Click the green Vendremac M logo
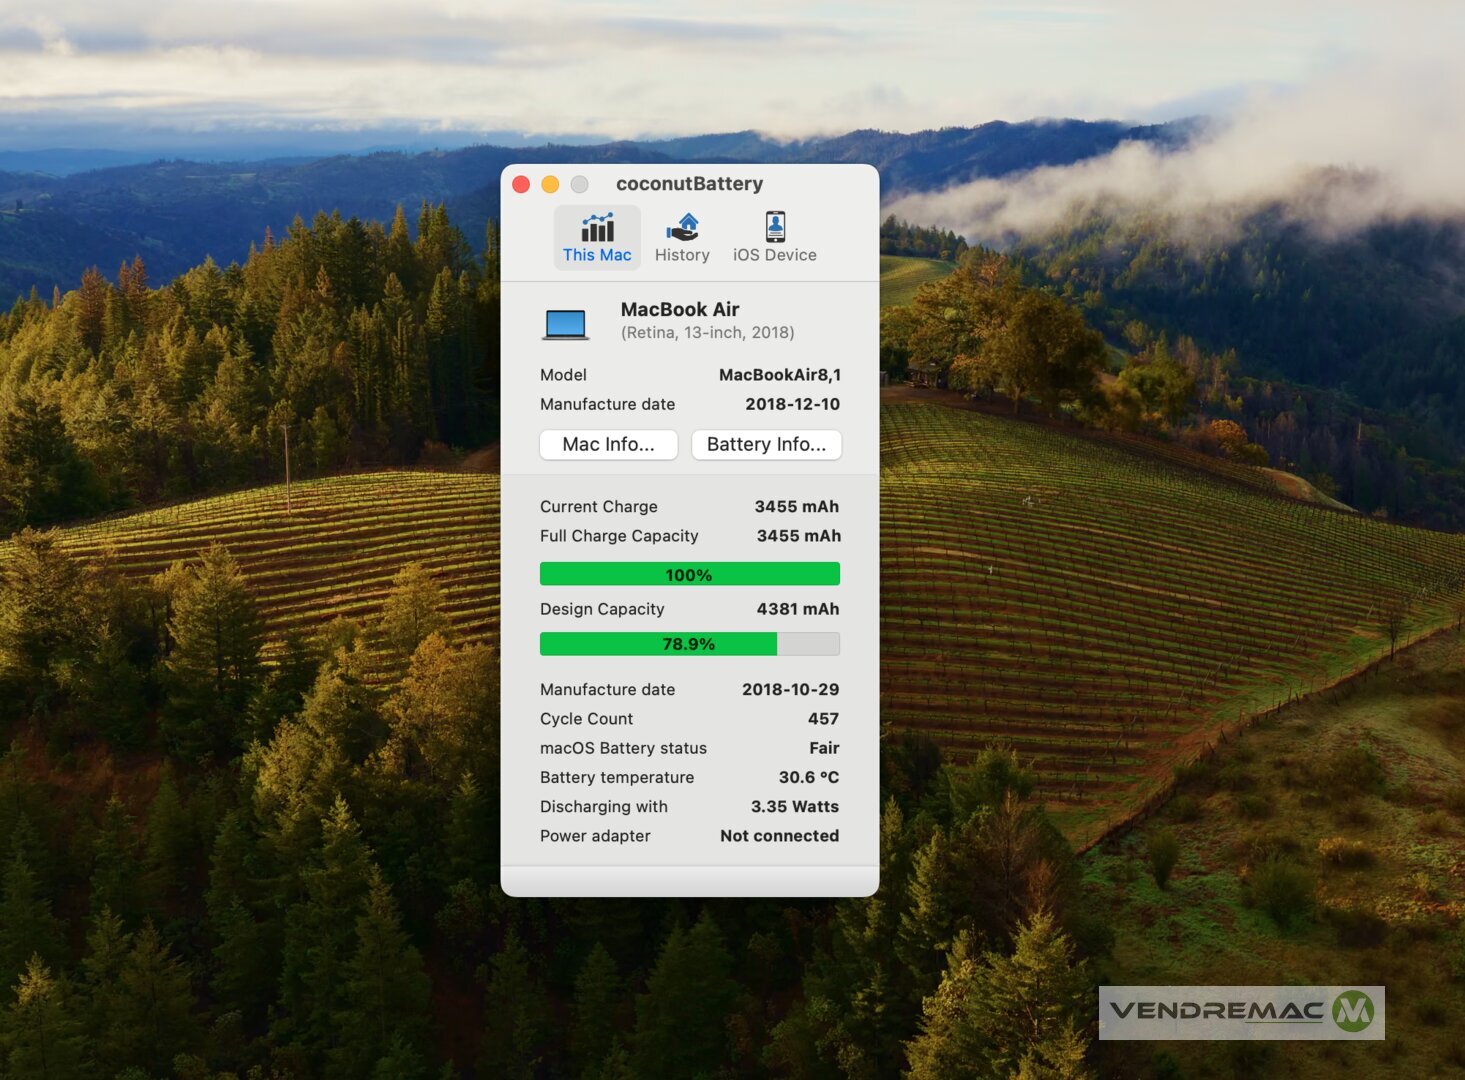 (1353, 1011)
